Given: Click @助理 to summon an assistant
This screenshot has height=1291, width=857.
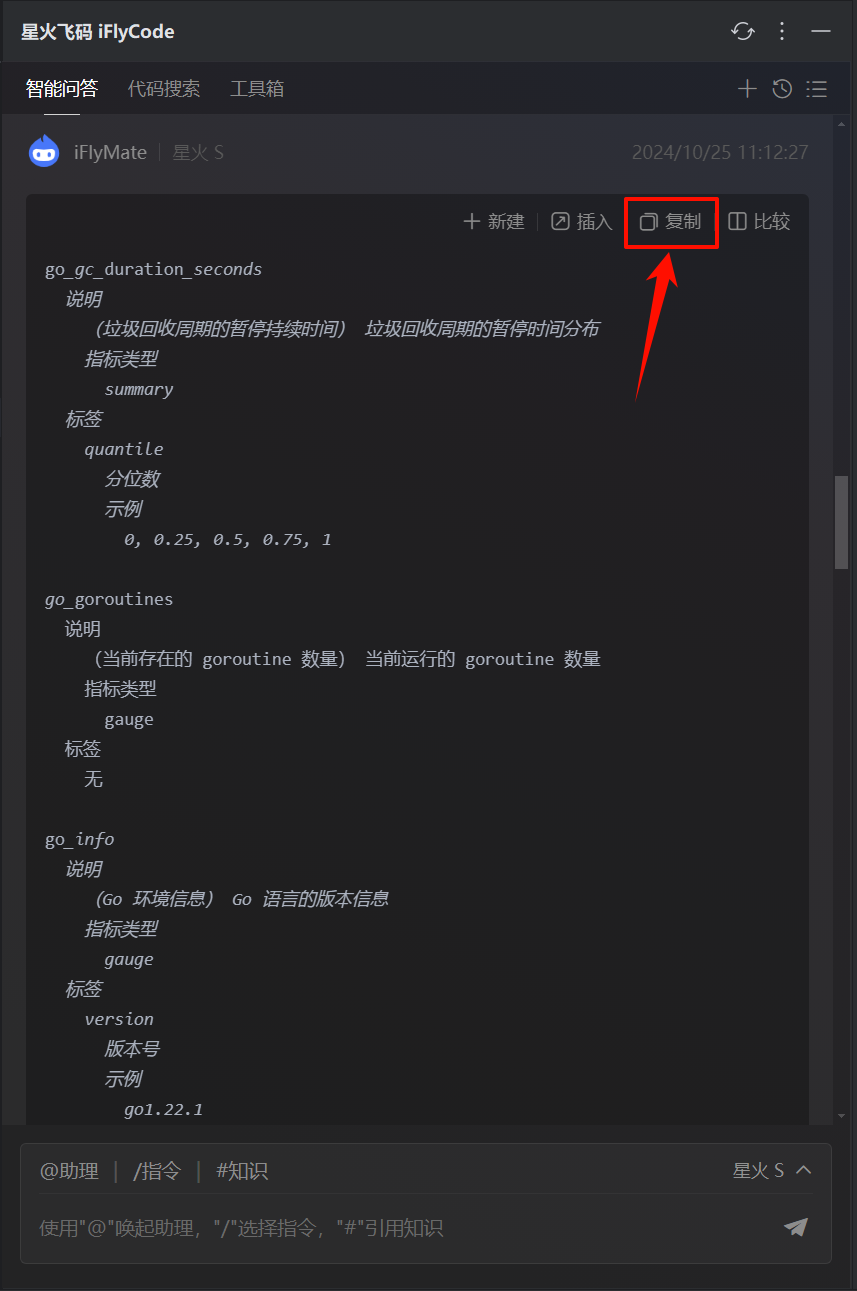Looking at the screenshot, I should coord(69,1171).
